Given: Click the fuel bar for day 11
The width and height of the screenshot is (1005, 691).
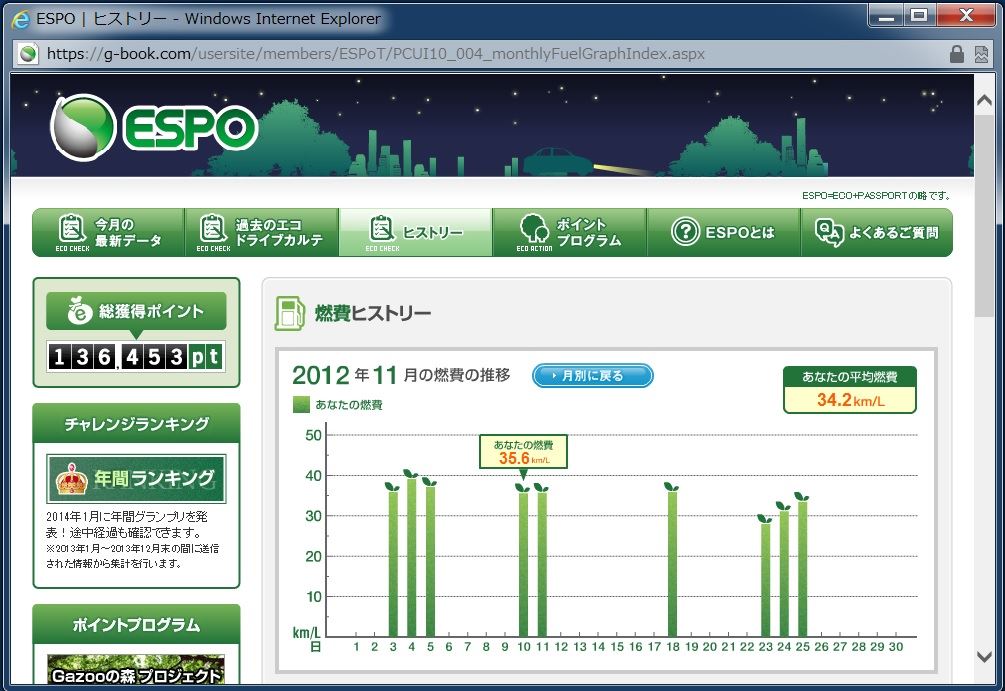Looking at the screenshot, I should pos(542,564).
